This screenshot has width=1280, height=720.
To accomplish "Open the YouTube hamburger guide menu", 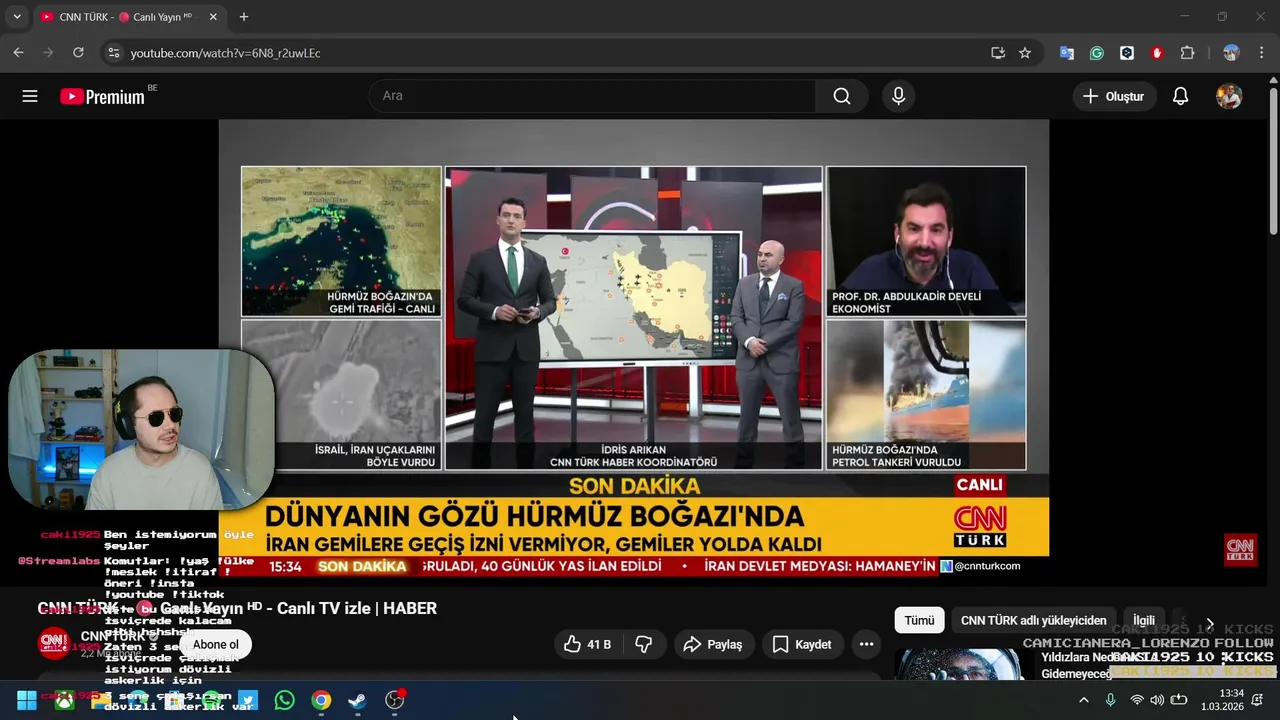I will 30,96.
